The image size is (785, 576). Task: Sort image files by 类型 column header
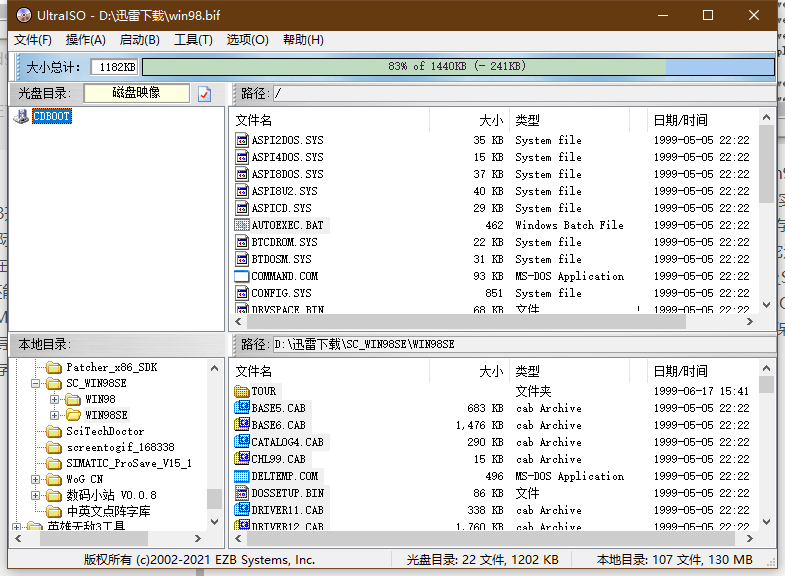click(569, 120)
